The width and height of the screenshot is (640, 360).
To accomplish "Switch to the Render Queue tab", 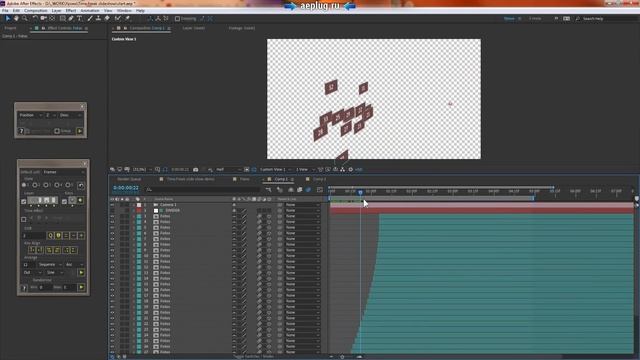I will click(x=129, y=179).
